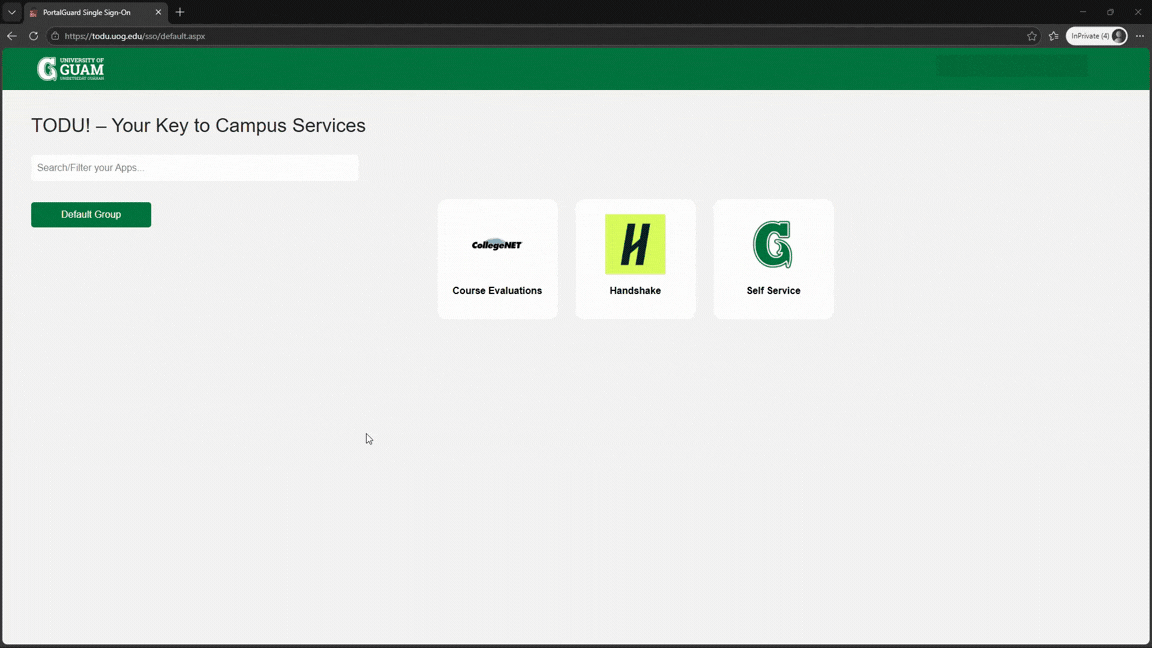1152x648 pixels.
Task: Focus the Search/Filter your Apps field
Action: point(194,168)
